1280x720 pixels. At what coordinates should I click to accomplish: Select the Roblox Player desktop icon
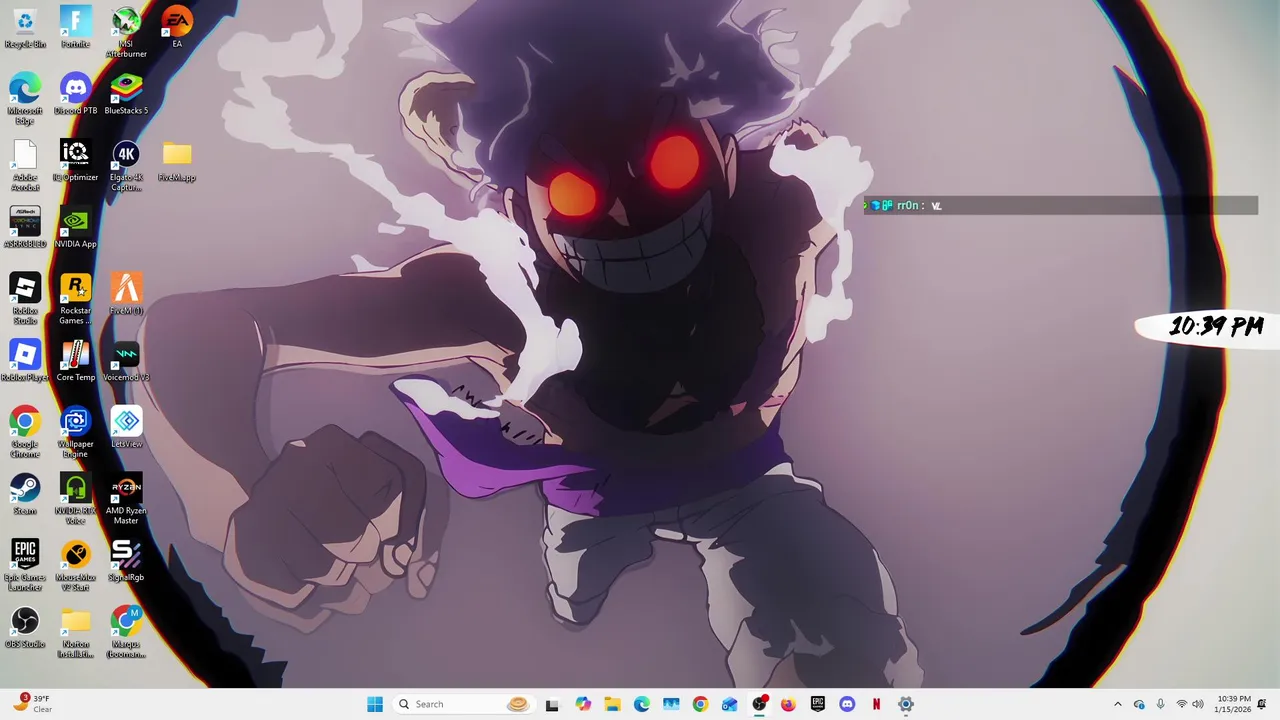25,361
